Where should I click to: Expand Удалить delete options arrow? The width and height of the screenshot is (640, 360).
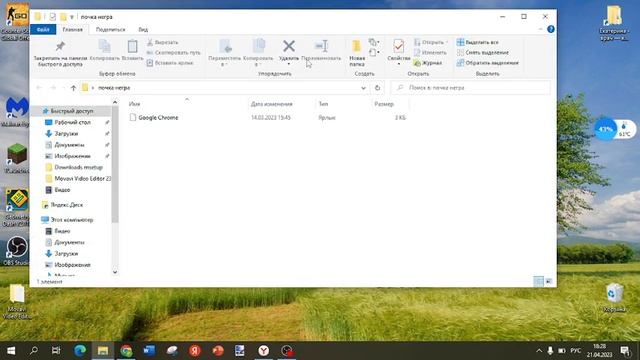click(289, 64)
